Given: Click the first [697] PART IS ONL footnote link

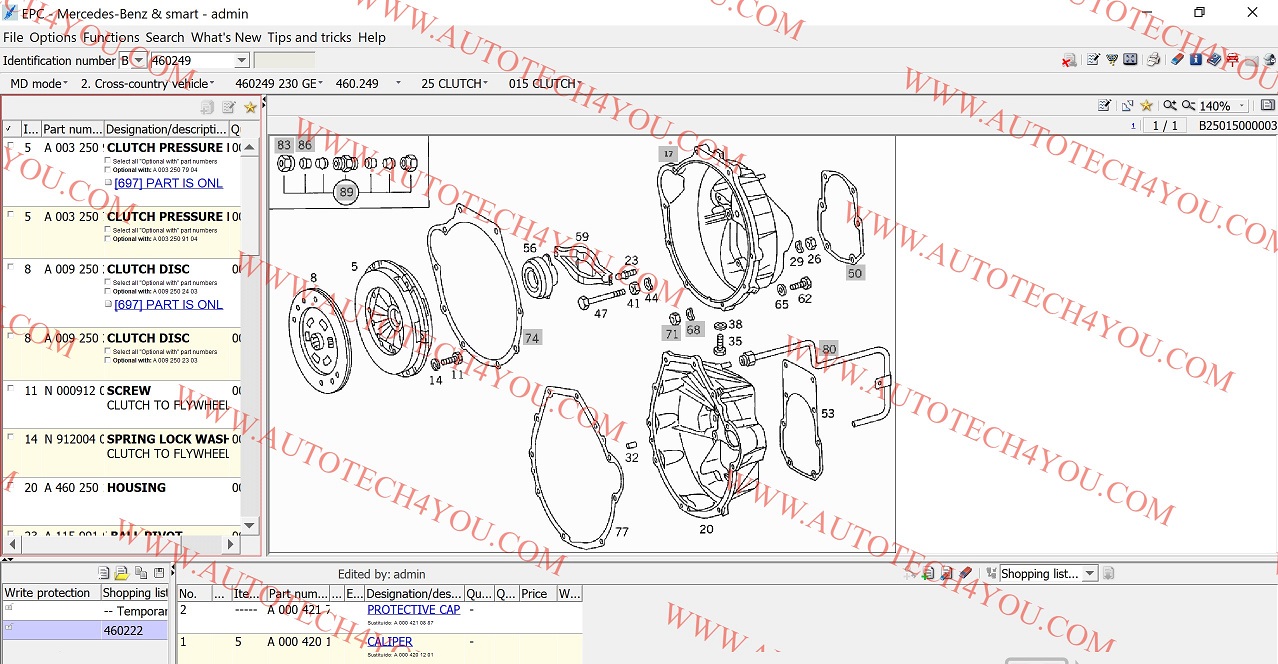Looking at the screenshot, I should pyautogui.click(x=168, y=183).
